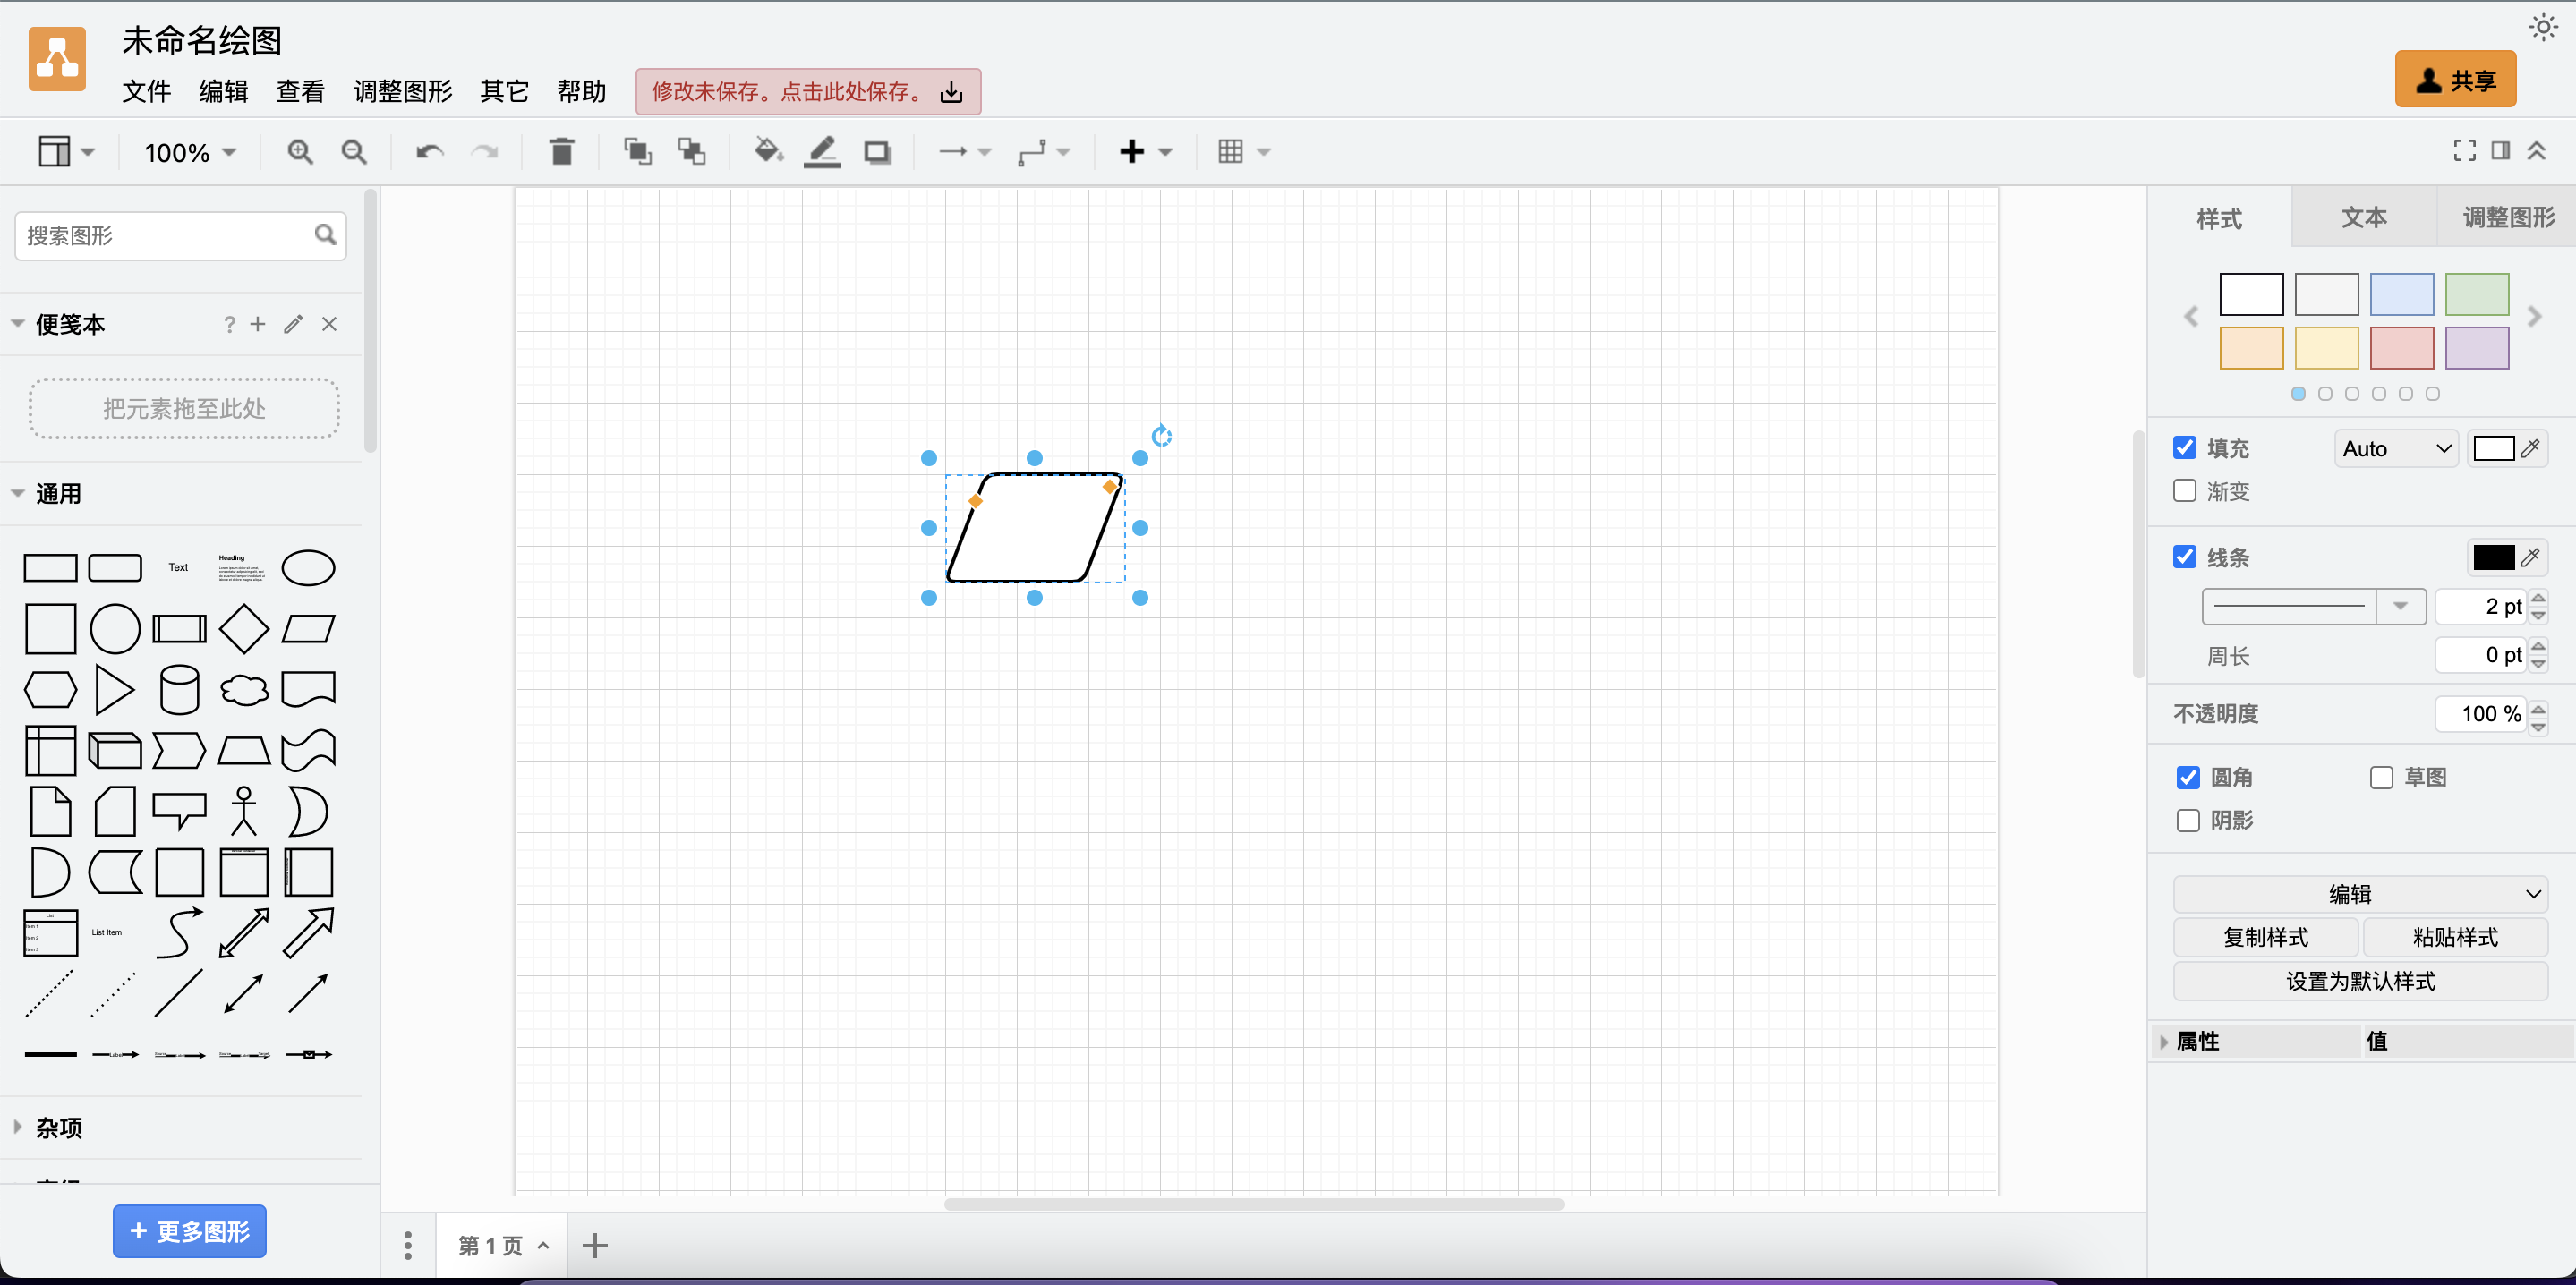
Task: Select the cloud shape in the general palette
Action: pyautogui.click(x=244, y=690)
